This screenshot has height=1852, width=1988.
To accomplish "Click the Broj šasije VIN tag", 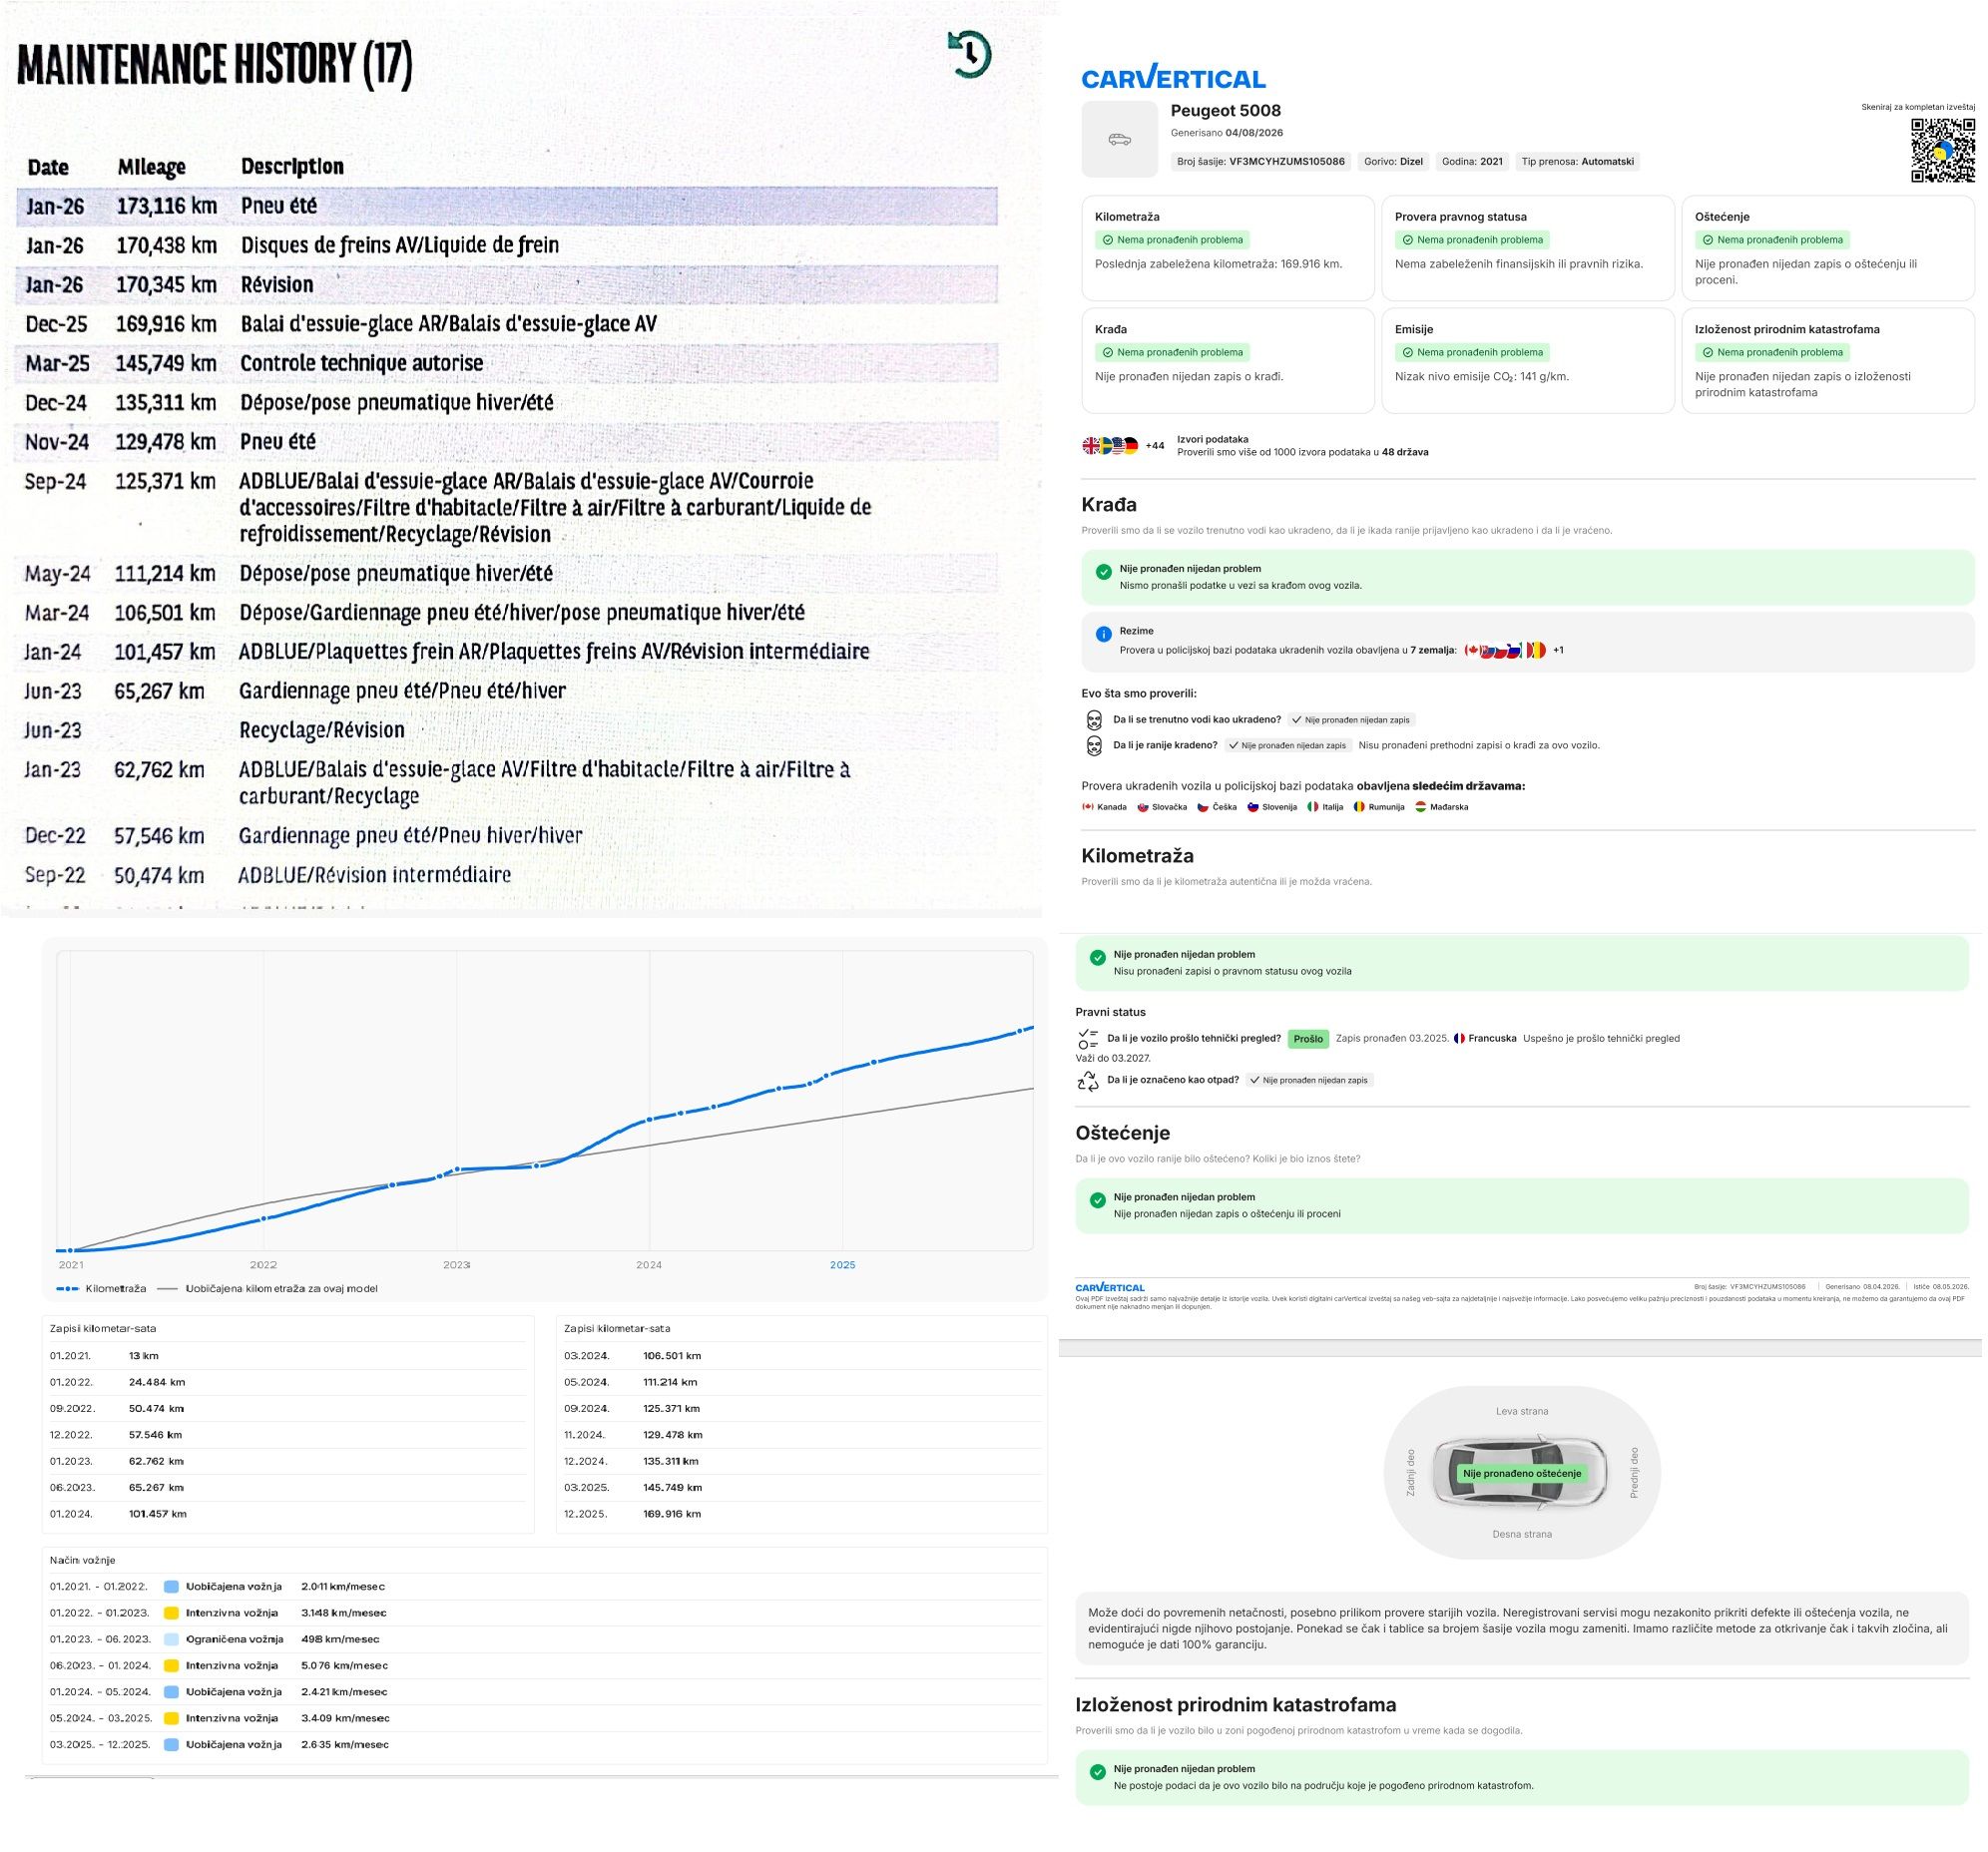I will 1260,161.
